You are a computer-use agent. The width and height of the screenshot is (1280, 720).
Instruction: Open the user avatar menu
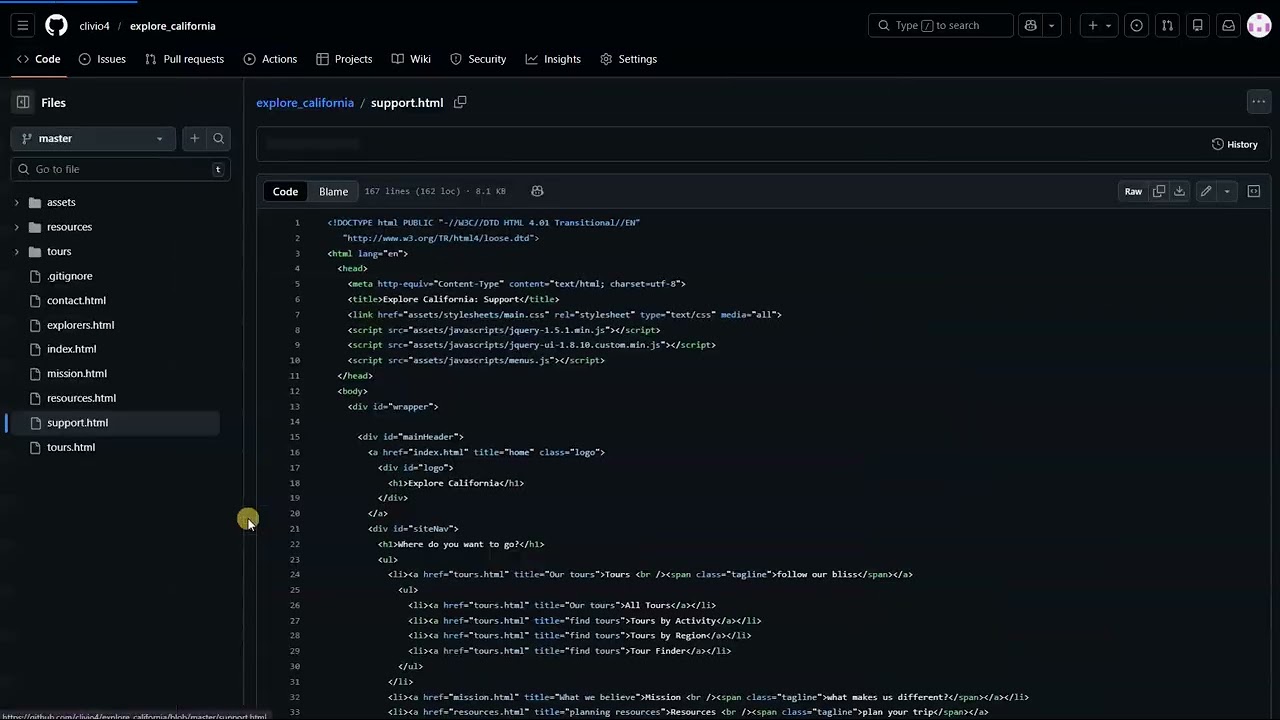pos(1259,25)
